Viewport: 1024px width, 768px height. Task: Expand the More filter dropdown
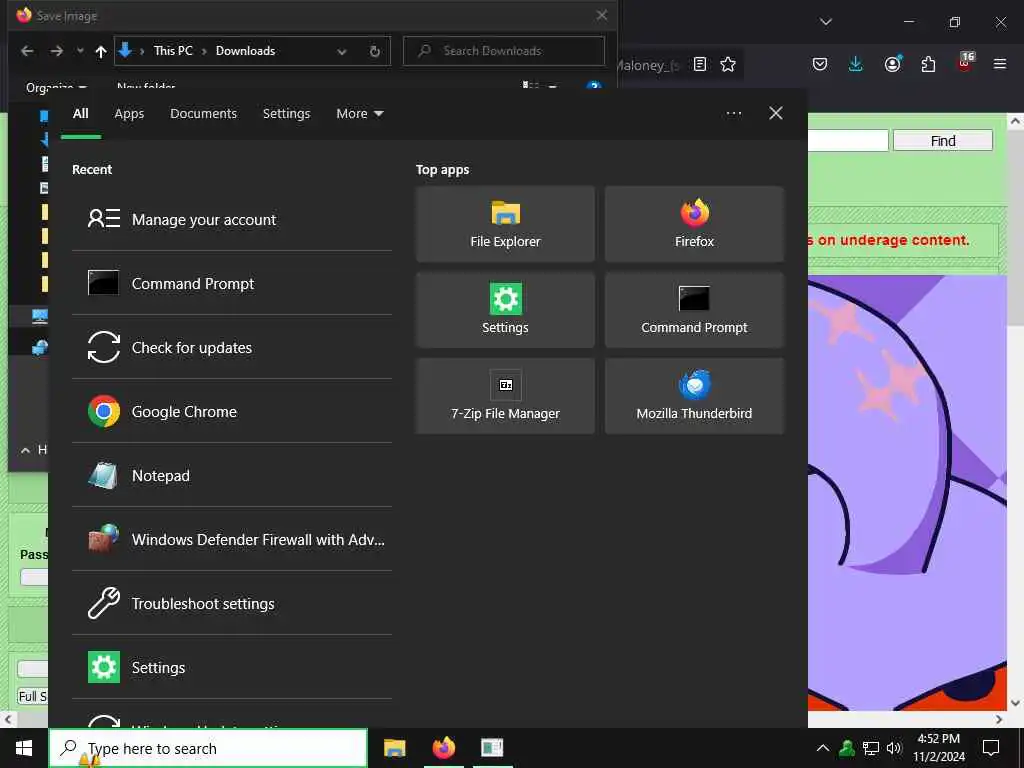[x=360, y=114]
